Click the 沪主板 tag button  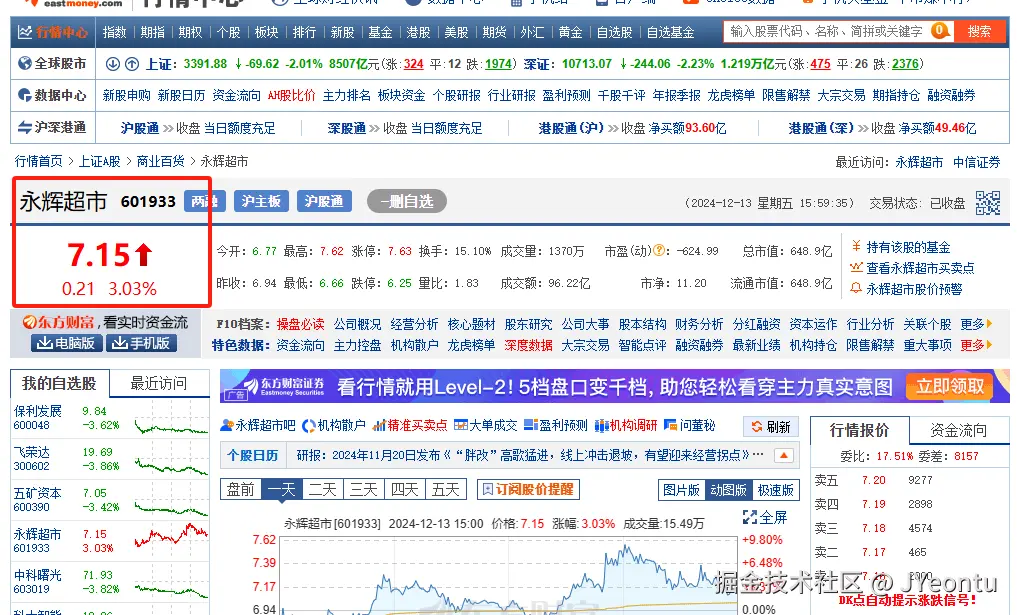click(261, 201)
